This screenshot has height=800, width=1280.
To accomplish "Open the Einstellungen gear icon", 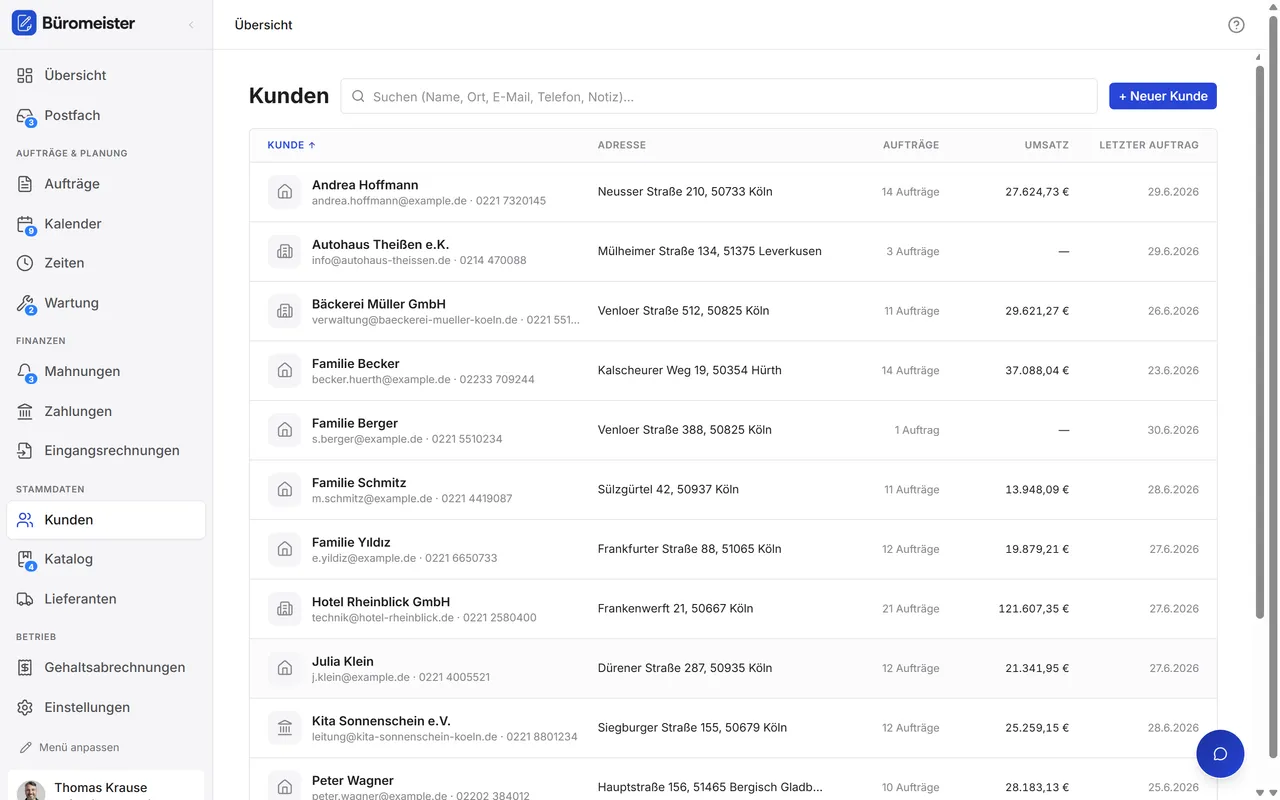I will point(25,707).
